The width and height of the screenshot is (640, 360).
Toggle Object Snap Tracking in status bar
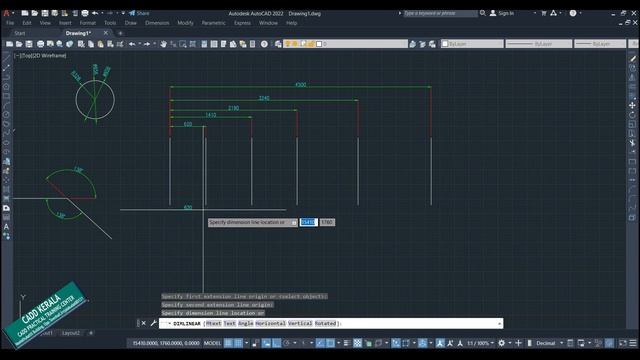click(x=320, y=343)
